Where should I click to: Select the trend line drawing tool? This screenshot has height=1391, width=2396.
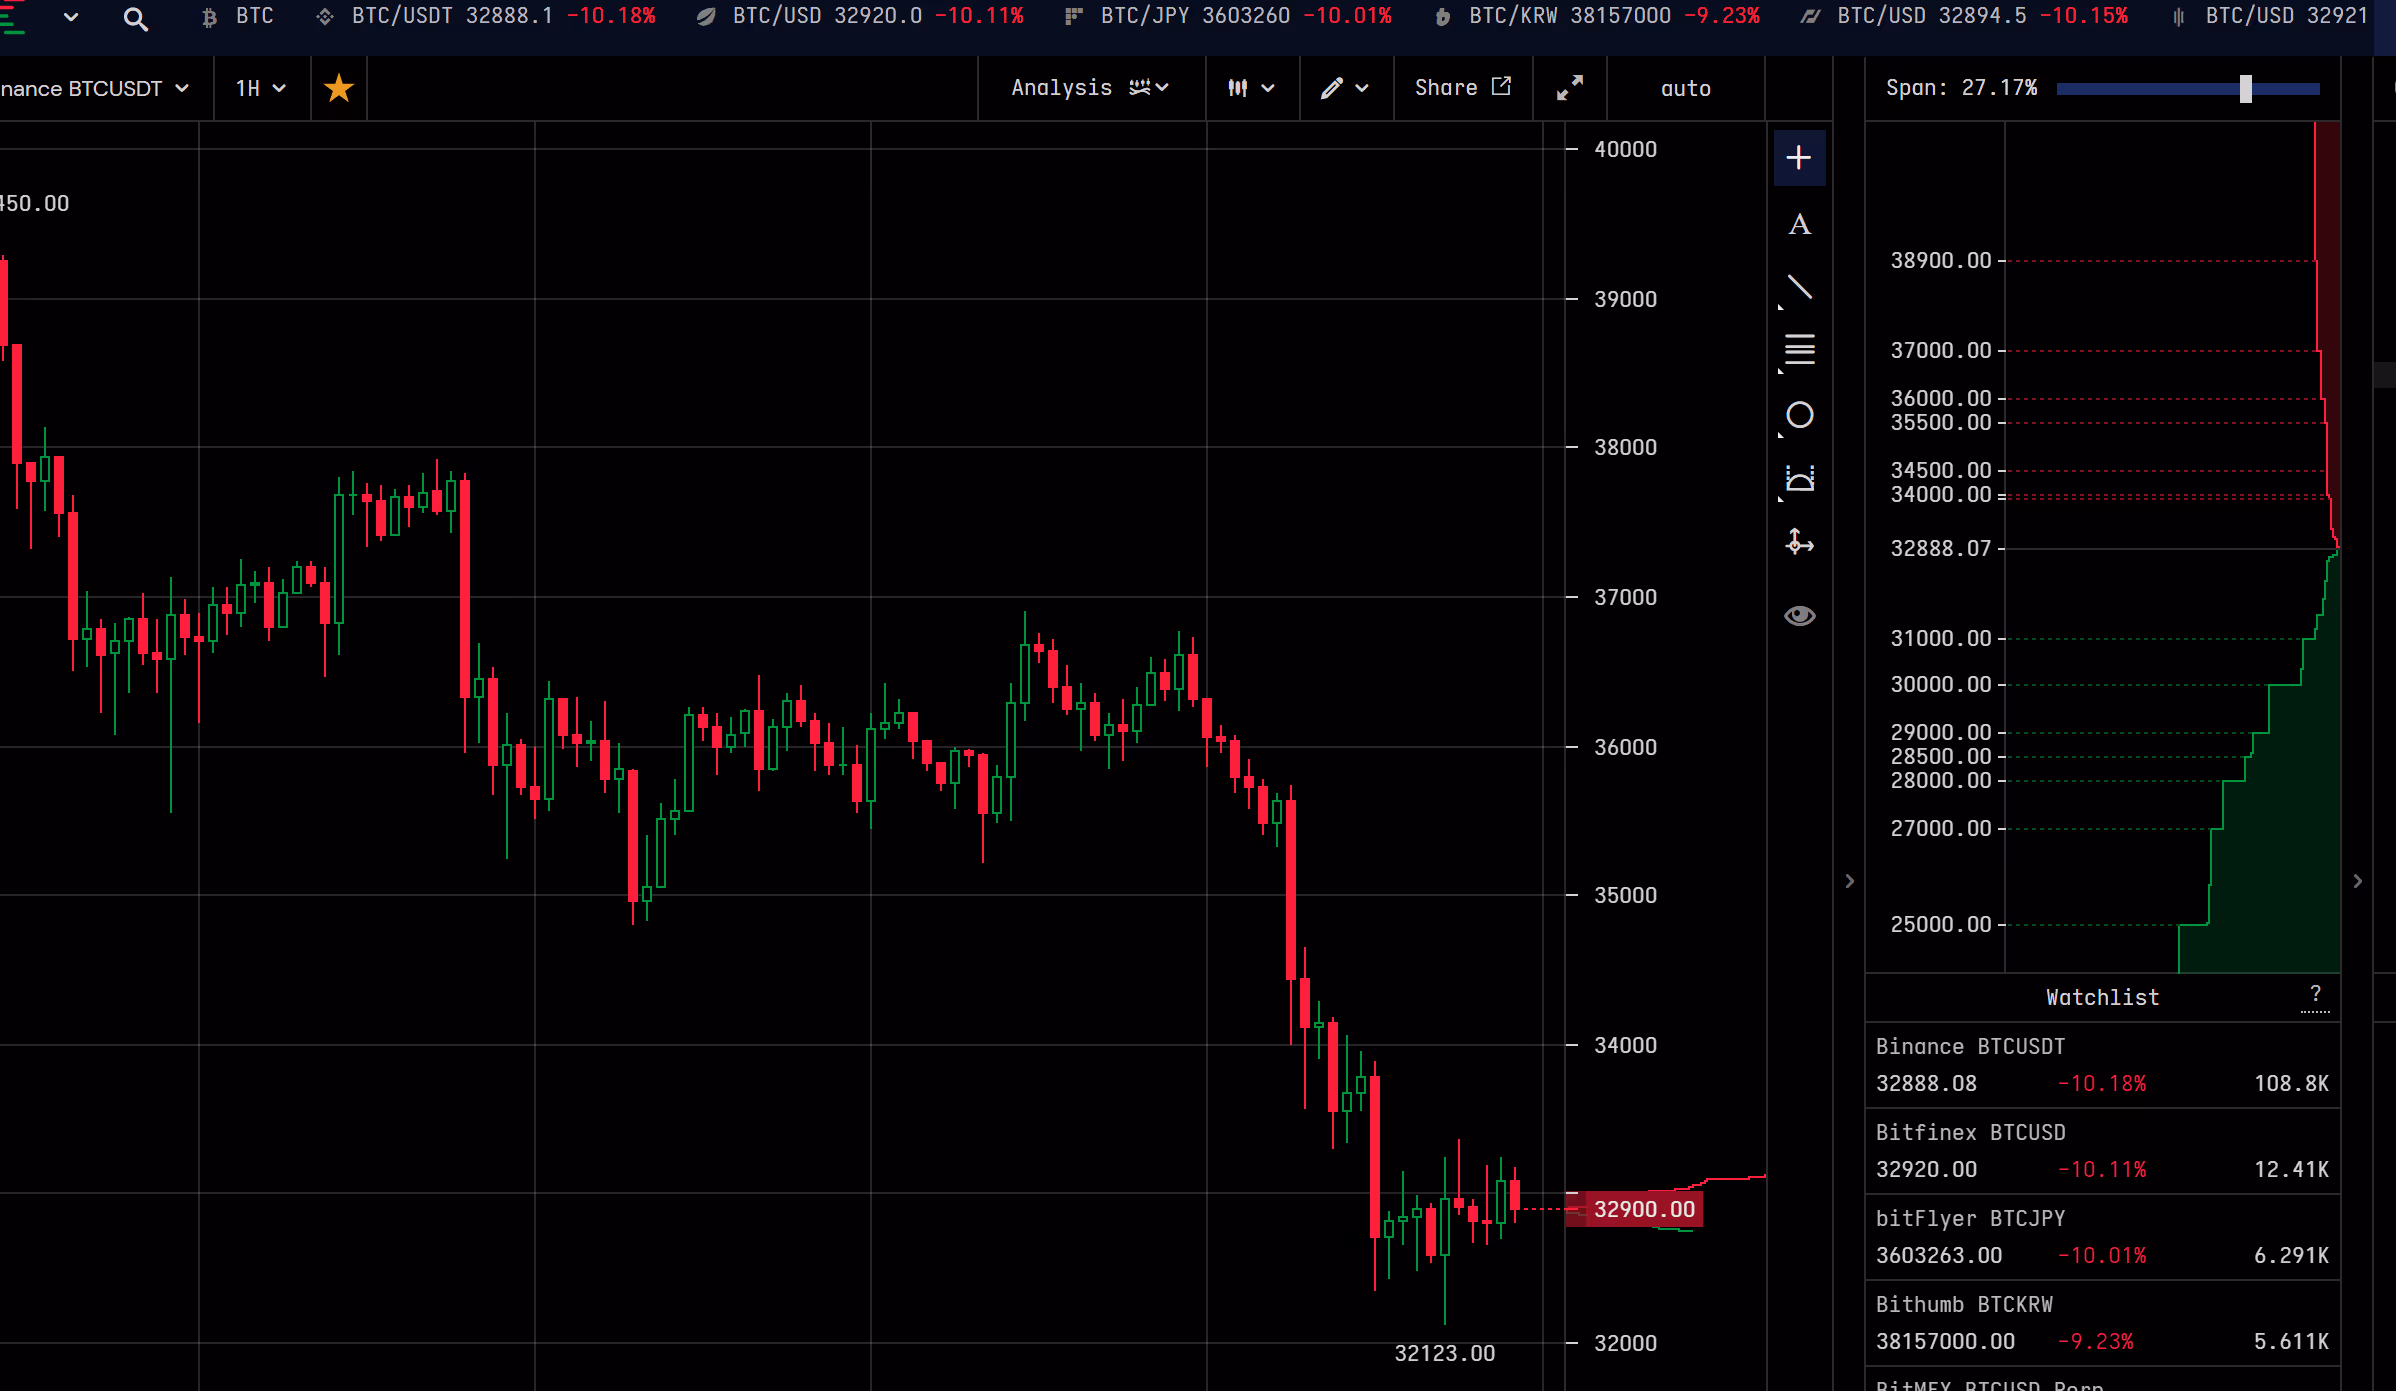[1799, 288]
